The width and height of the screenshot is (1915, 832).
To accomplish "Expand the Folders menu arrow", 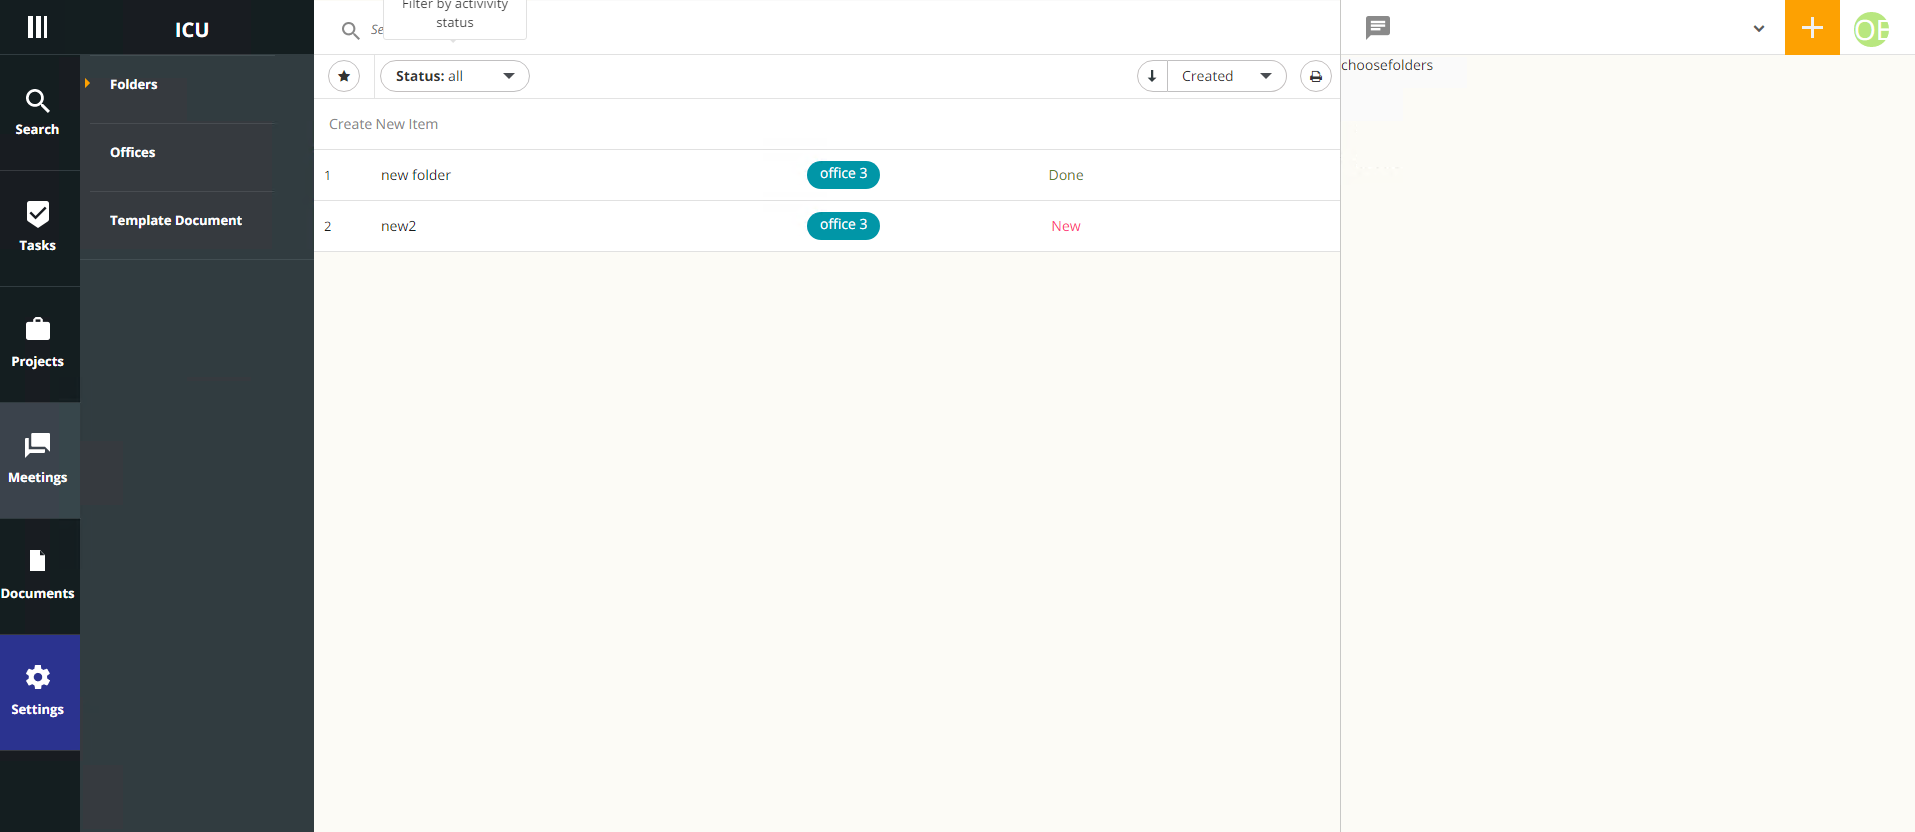I will 88,83.
